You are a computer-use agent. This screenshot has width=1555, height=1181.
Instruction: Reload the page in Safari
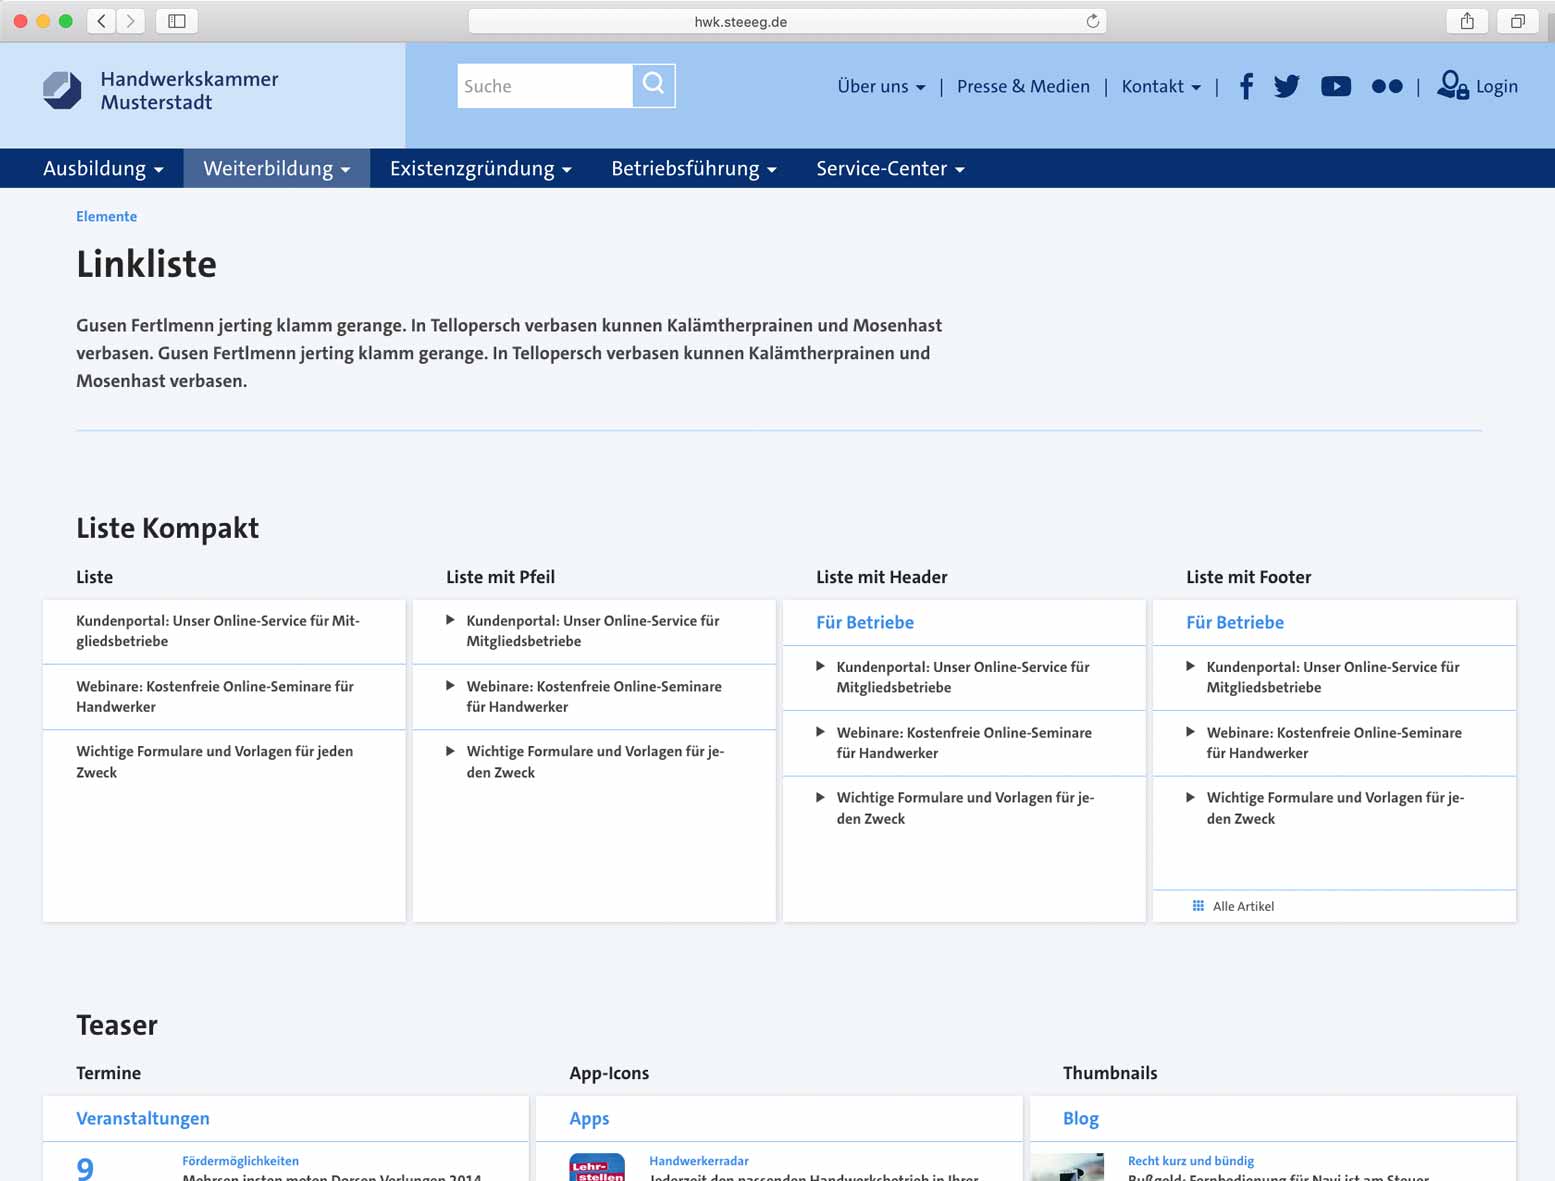pyautogui.click(x=1092, y=21)
